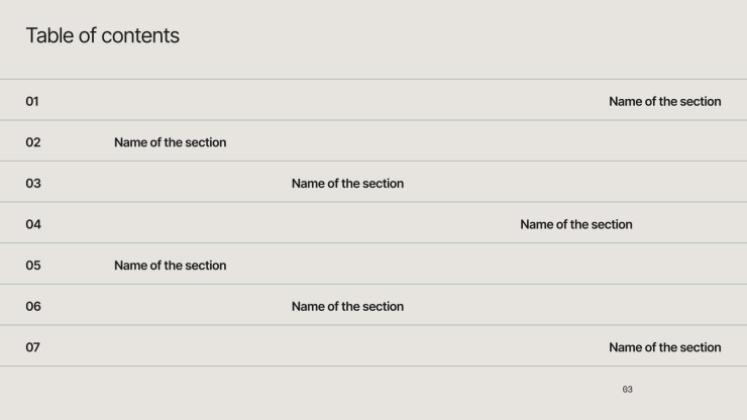Select the number 06 label
Viewport: 747px width, 420px height.
point(33,306)
